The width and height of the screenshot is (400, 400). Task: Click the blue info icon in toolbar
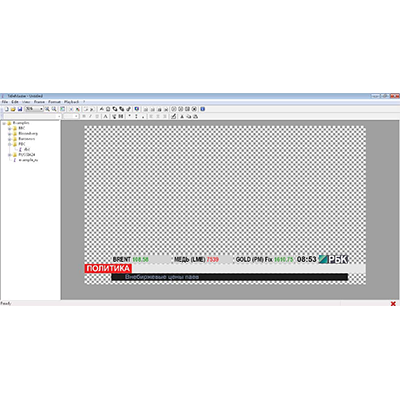[x=202, y=109]
